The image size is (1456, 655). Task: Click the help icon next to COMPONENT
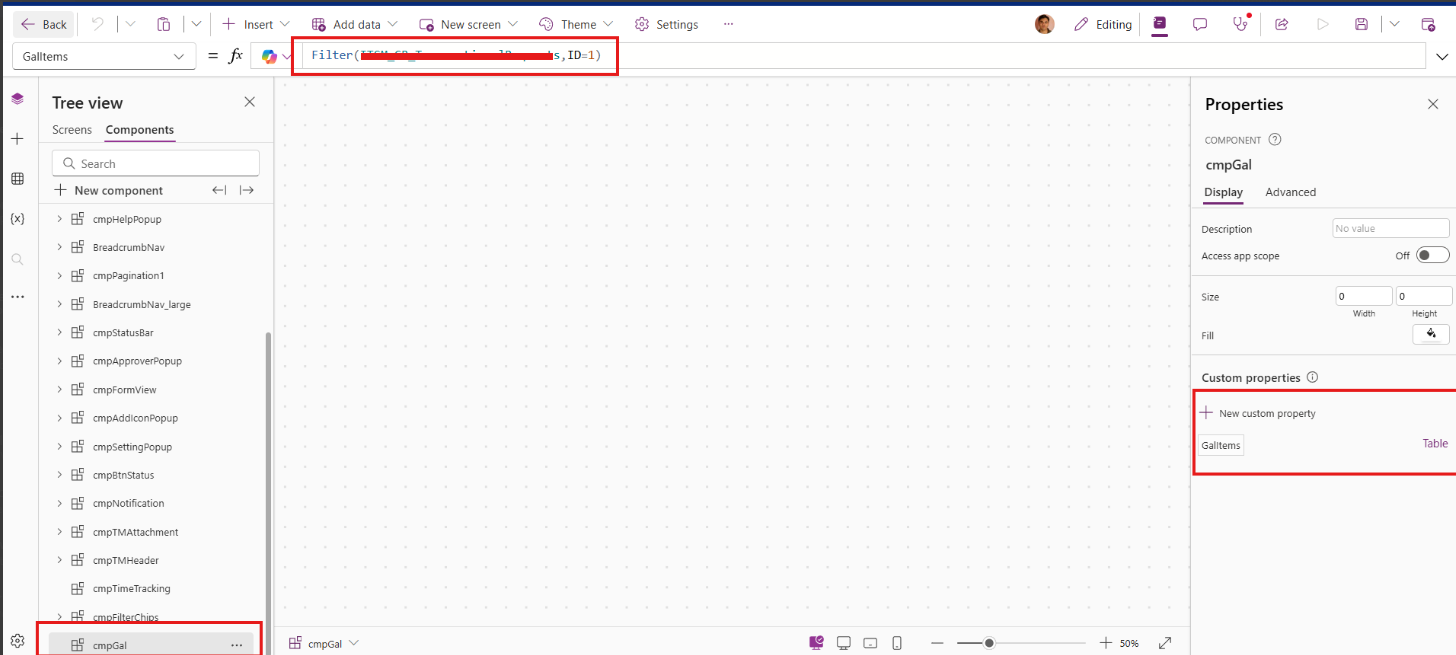coord(1275,140)
